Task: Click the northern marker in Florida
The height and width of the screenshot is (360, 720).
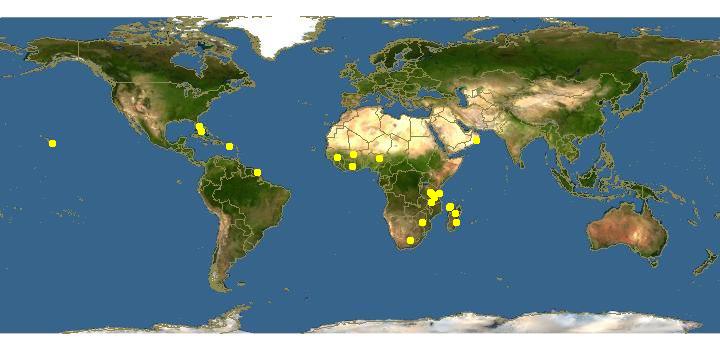Action: (x=199, y=126)
